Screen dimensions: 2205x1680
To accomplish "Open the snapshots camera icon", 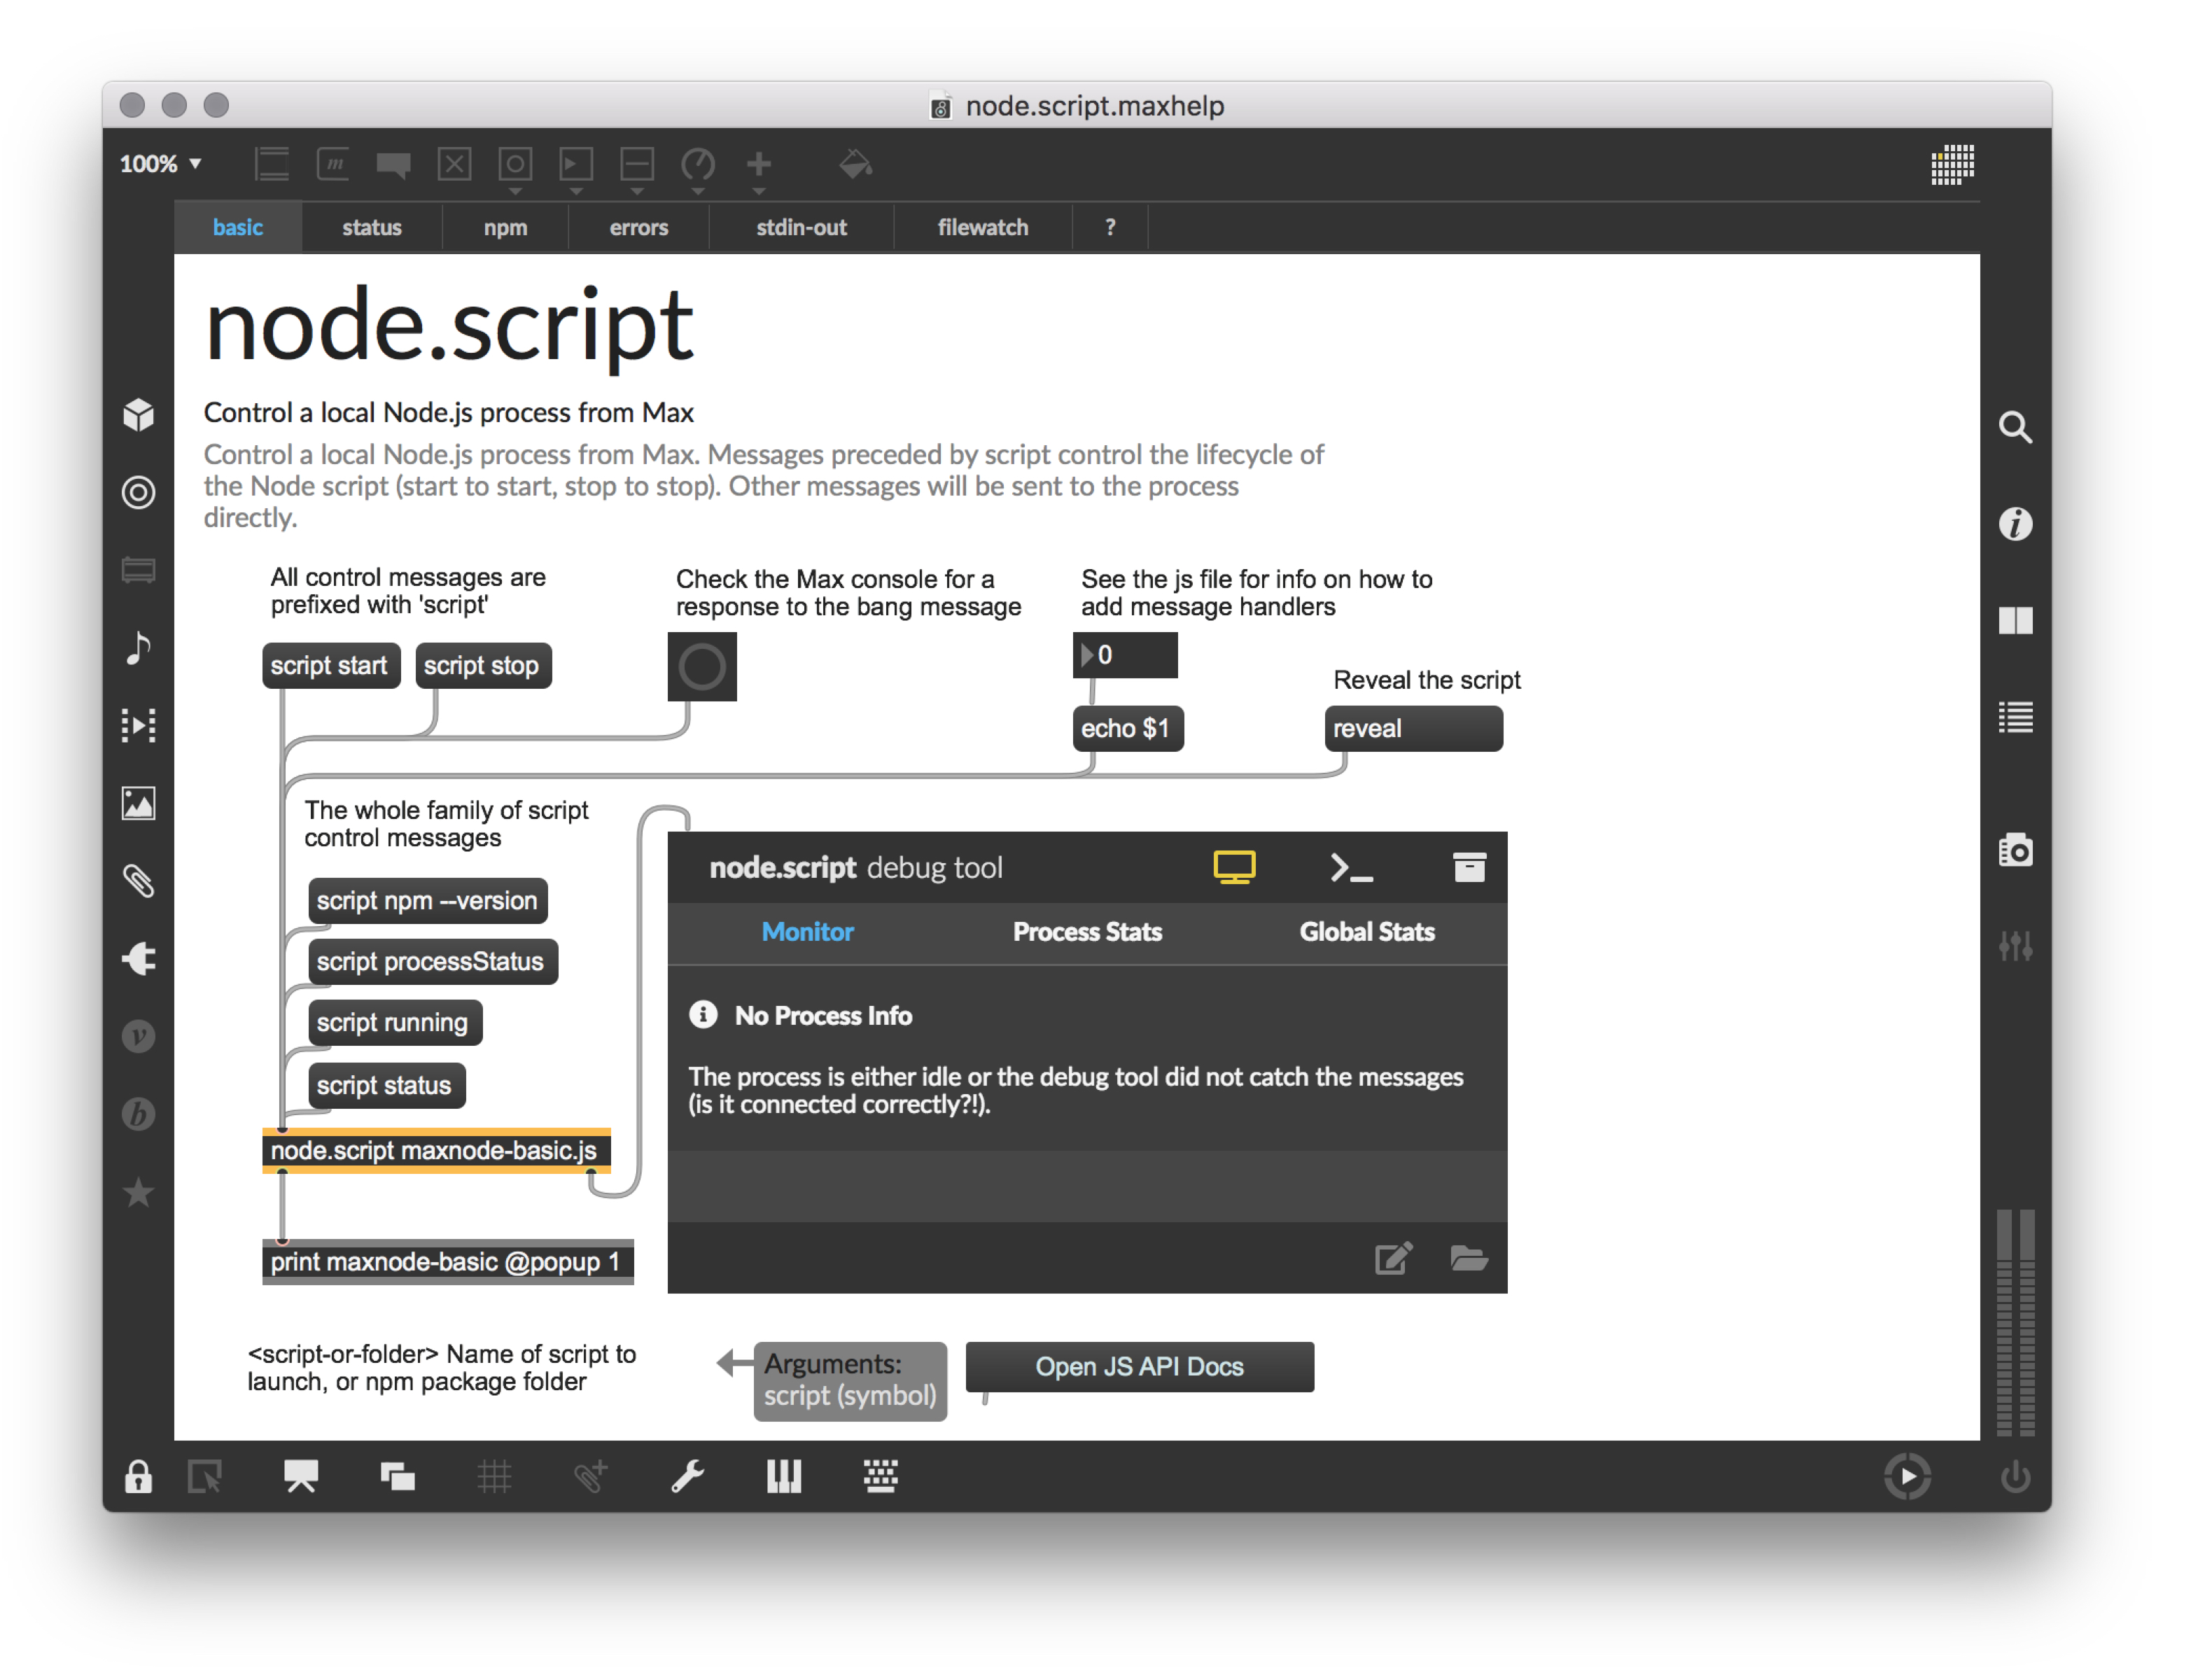I will (2014, 850).
